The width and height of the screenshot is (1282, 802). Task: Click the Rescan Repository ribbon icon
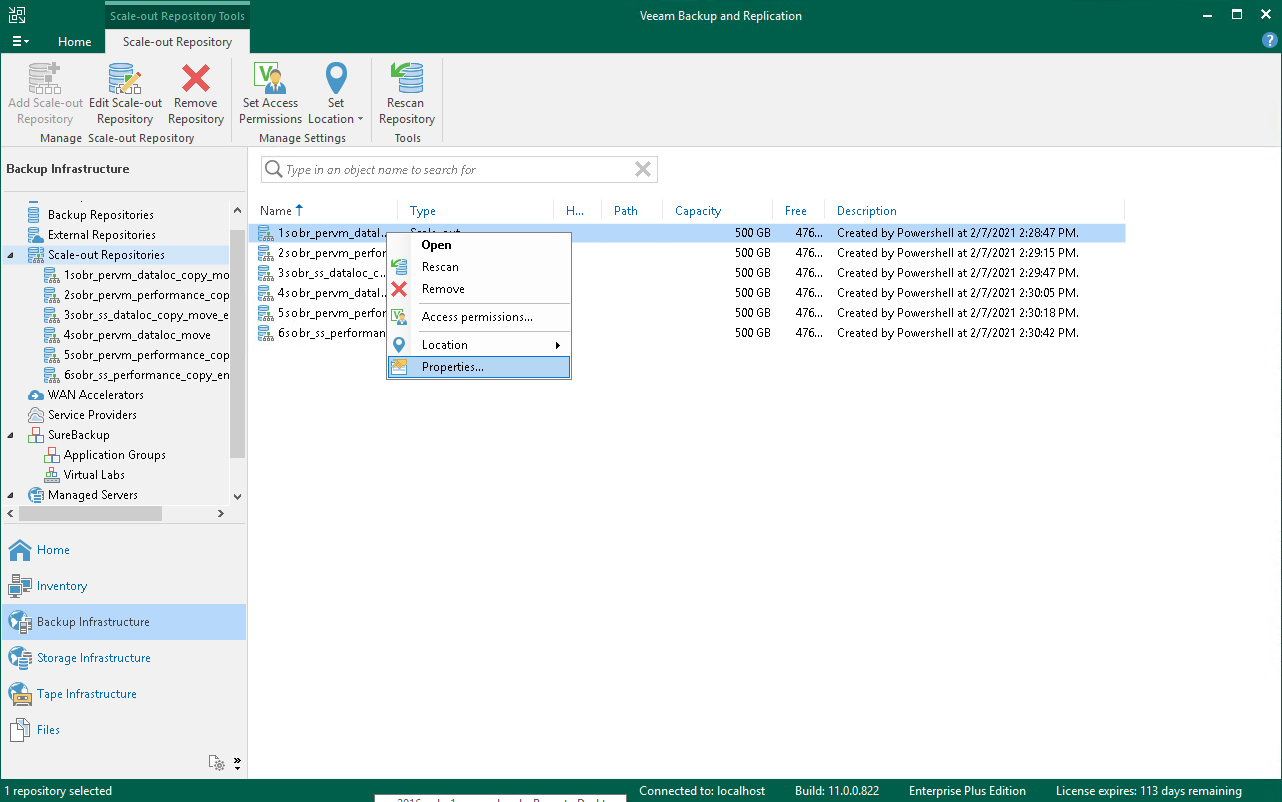pyautogui.click(x=407, y=78)
